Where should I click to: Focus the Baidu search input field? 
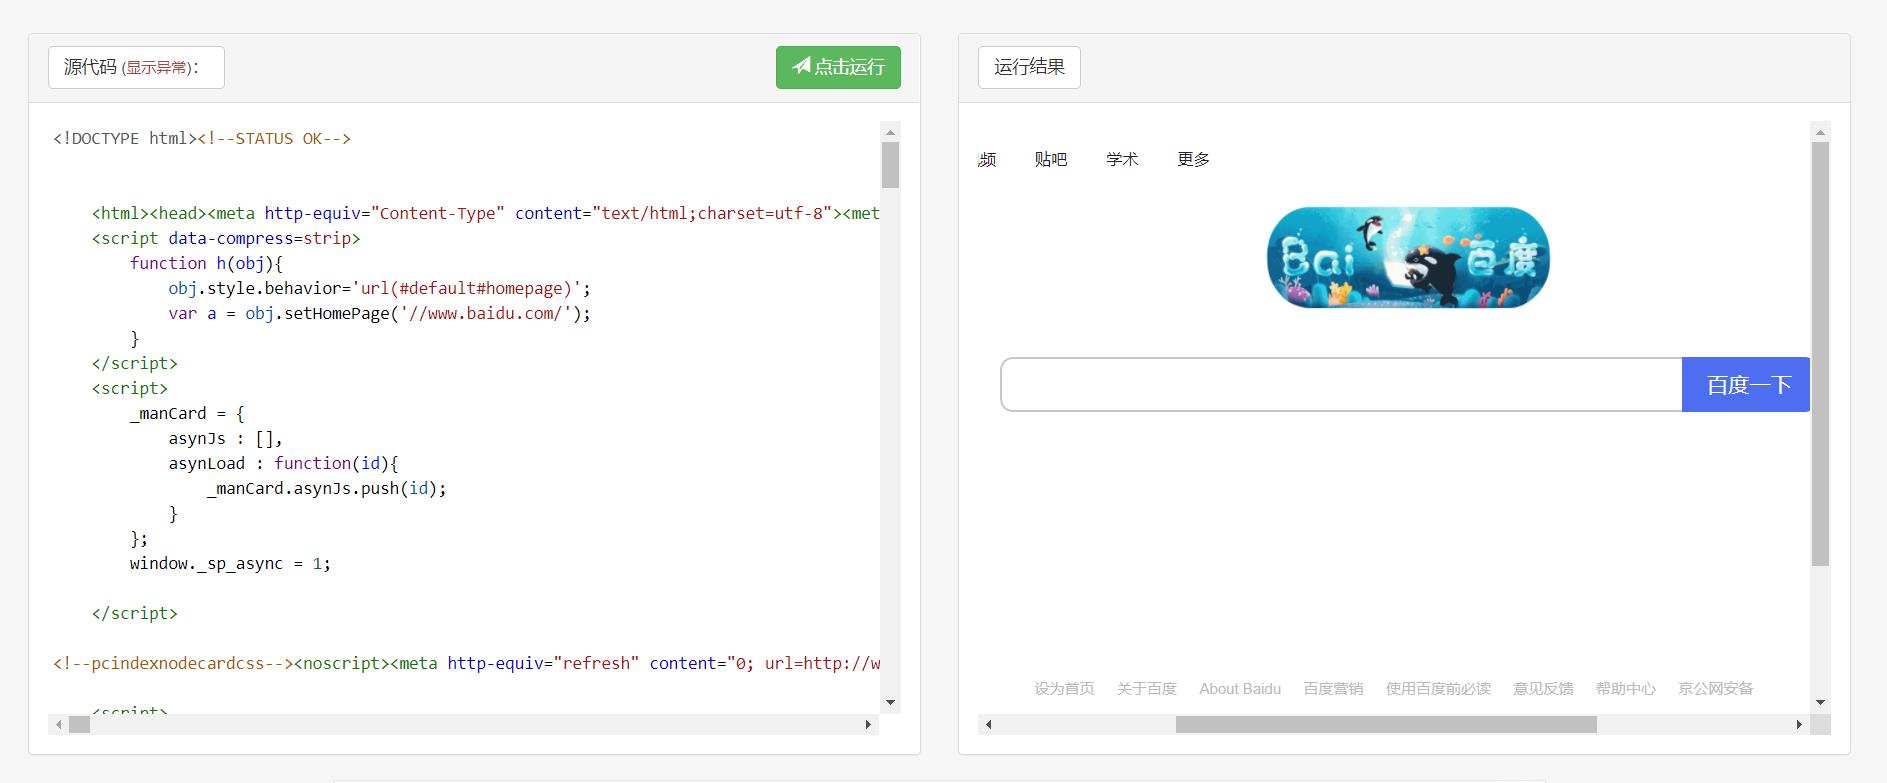[1341, 385]
